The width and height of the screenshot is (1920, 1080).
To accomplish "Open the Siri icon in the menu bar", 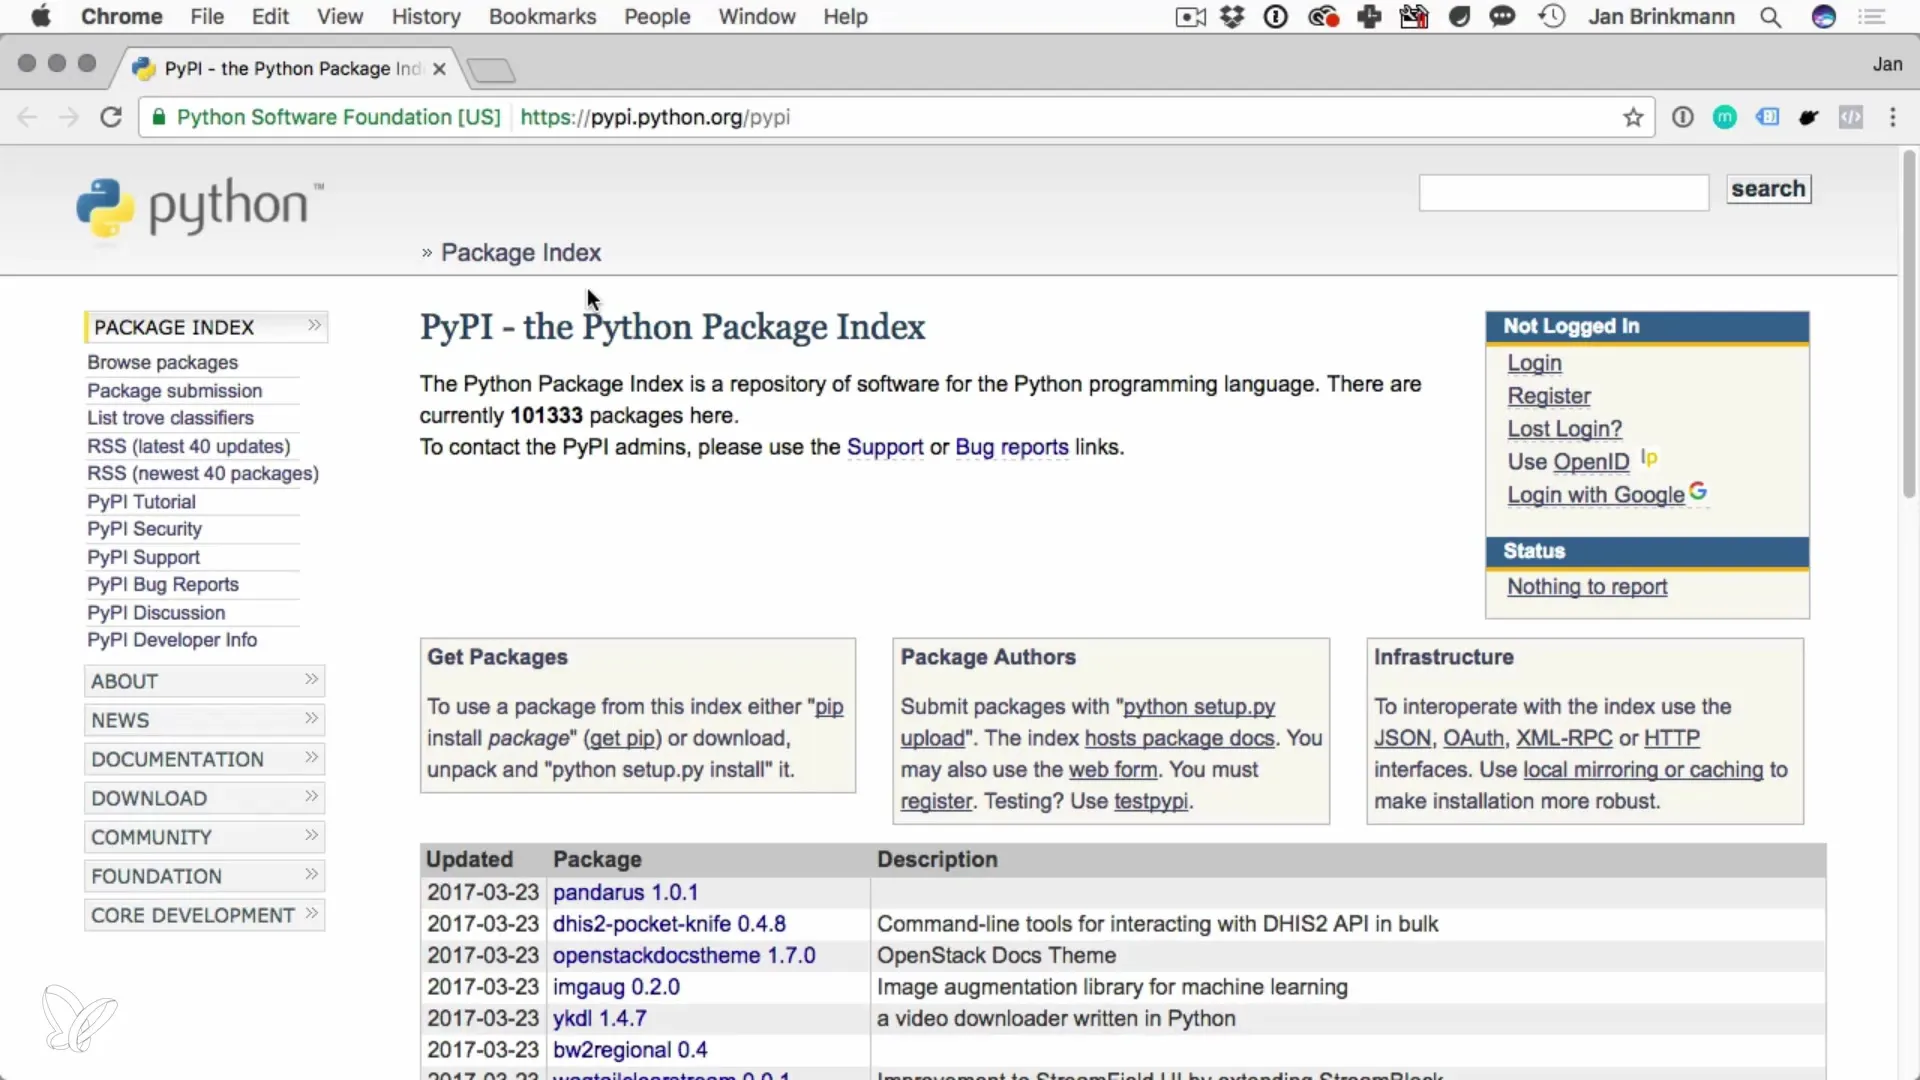I will click(x=1824, y=17).
